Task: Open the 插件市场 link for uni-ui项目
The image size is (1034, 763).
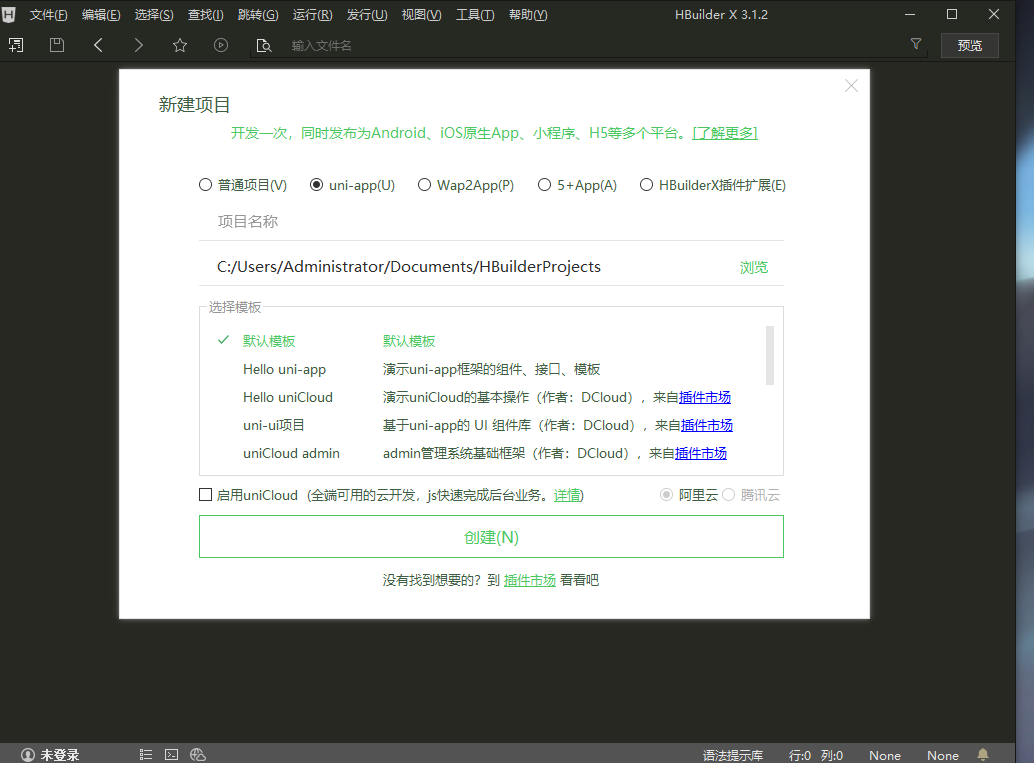Action: pyautogui.click(x=707, y=425)
